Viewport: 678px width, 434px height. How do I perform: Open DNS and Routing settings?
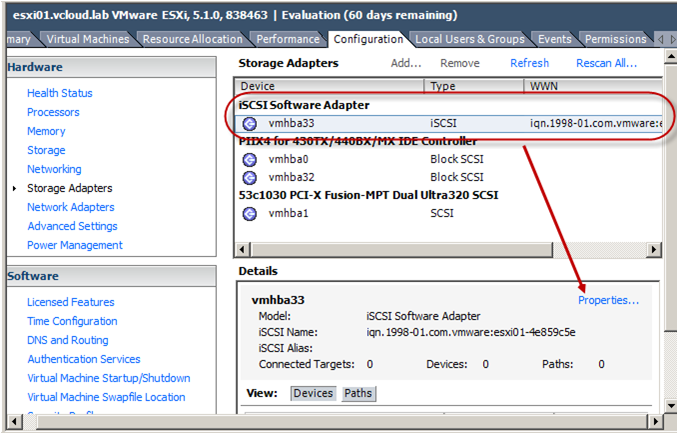67,340
